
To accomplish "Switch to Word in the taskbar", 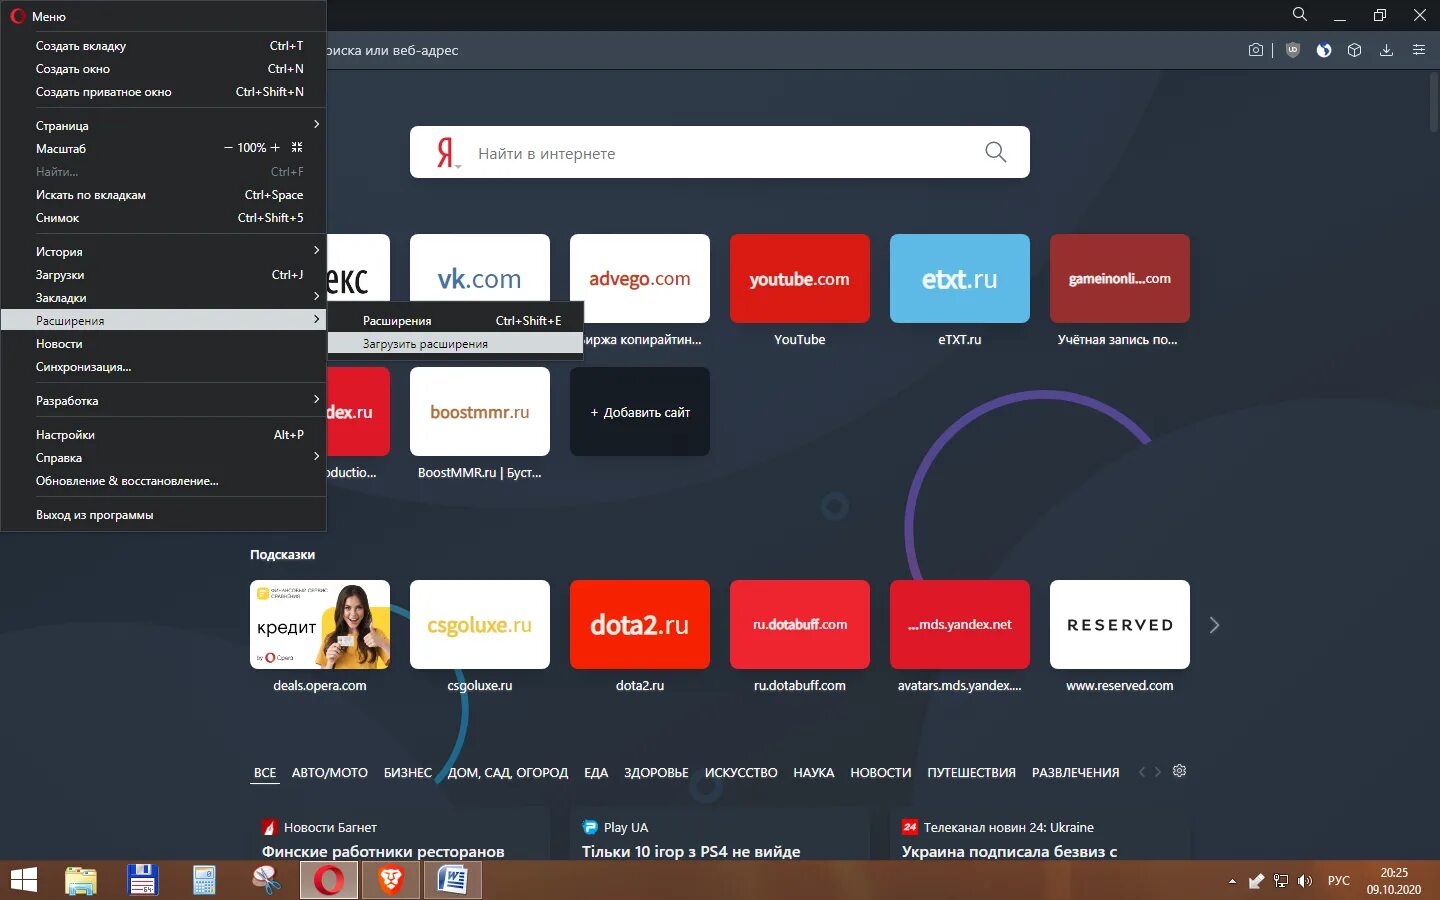I will [x=453, y=880].
